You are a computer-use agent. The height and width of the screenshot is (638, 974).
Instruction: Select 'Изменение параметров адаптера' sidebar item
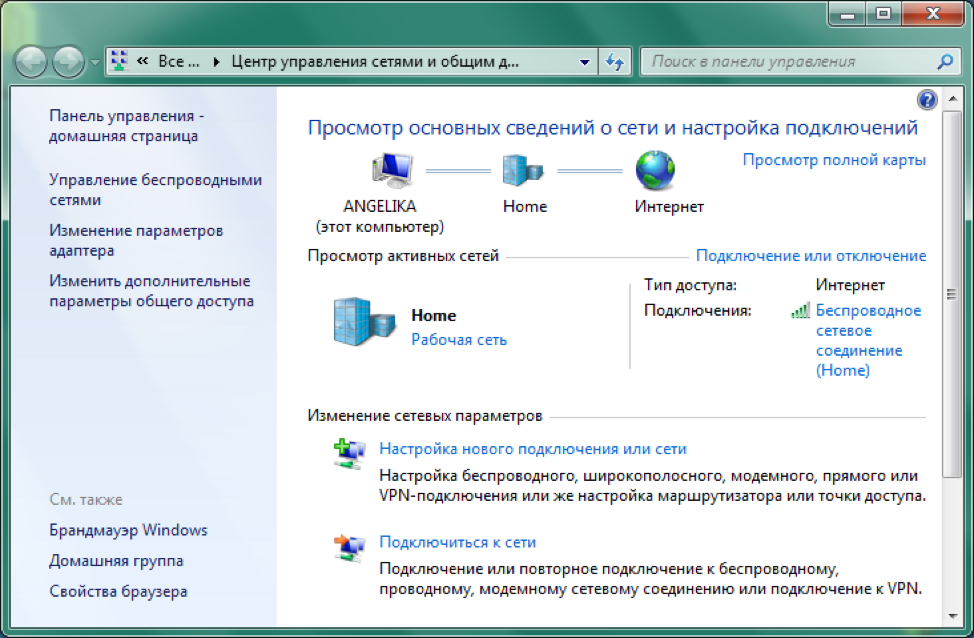click(x=135, y=241)
